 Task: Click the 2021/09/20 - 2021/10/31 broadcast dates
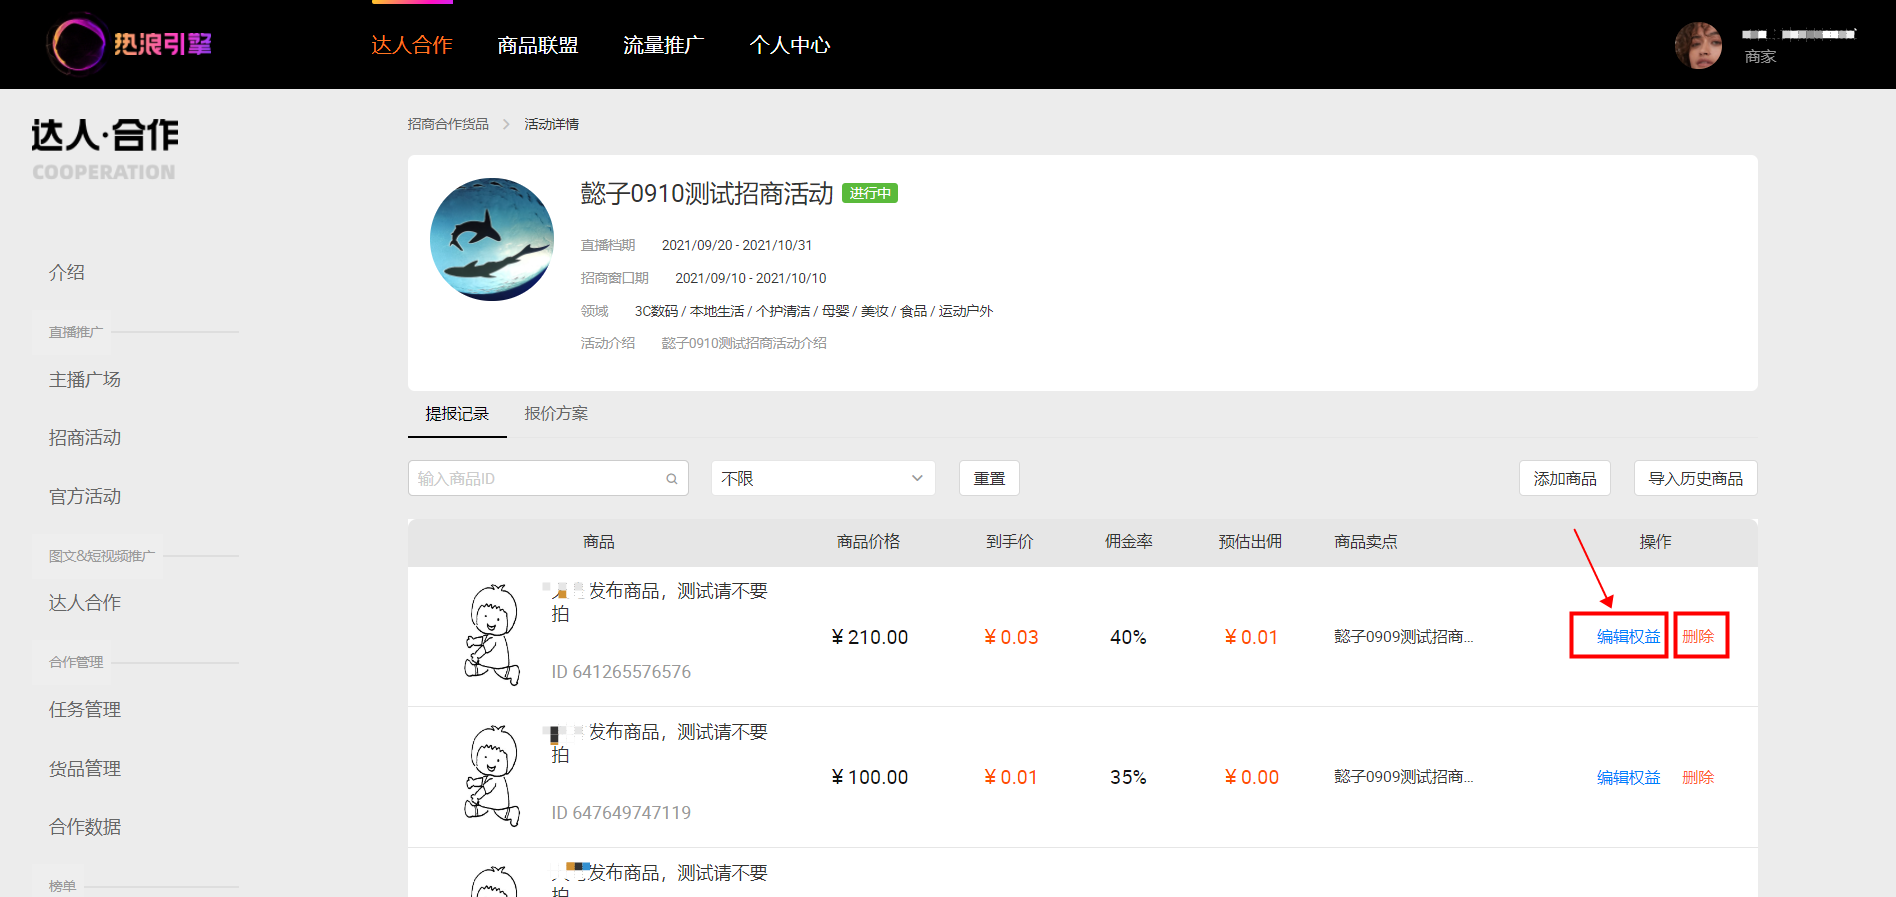[737, 245]
